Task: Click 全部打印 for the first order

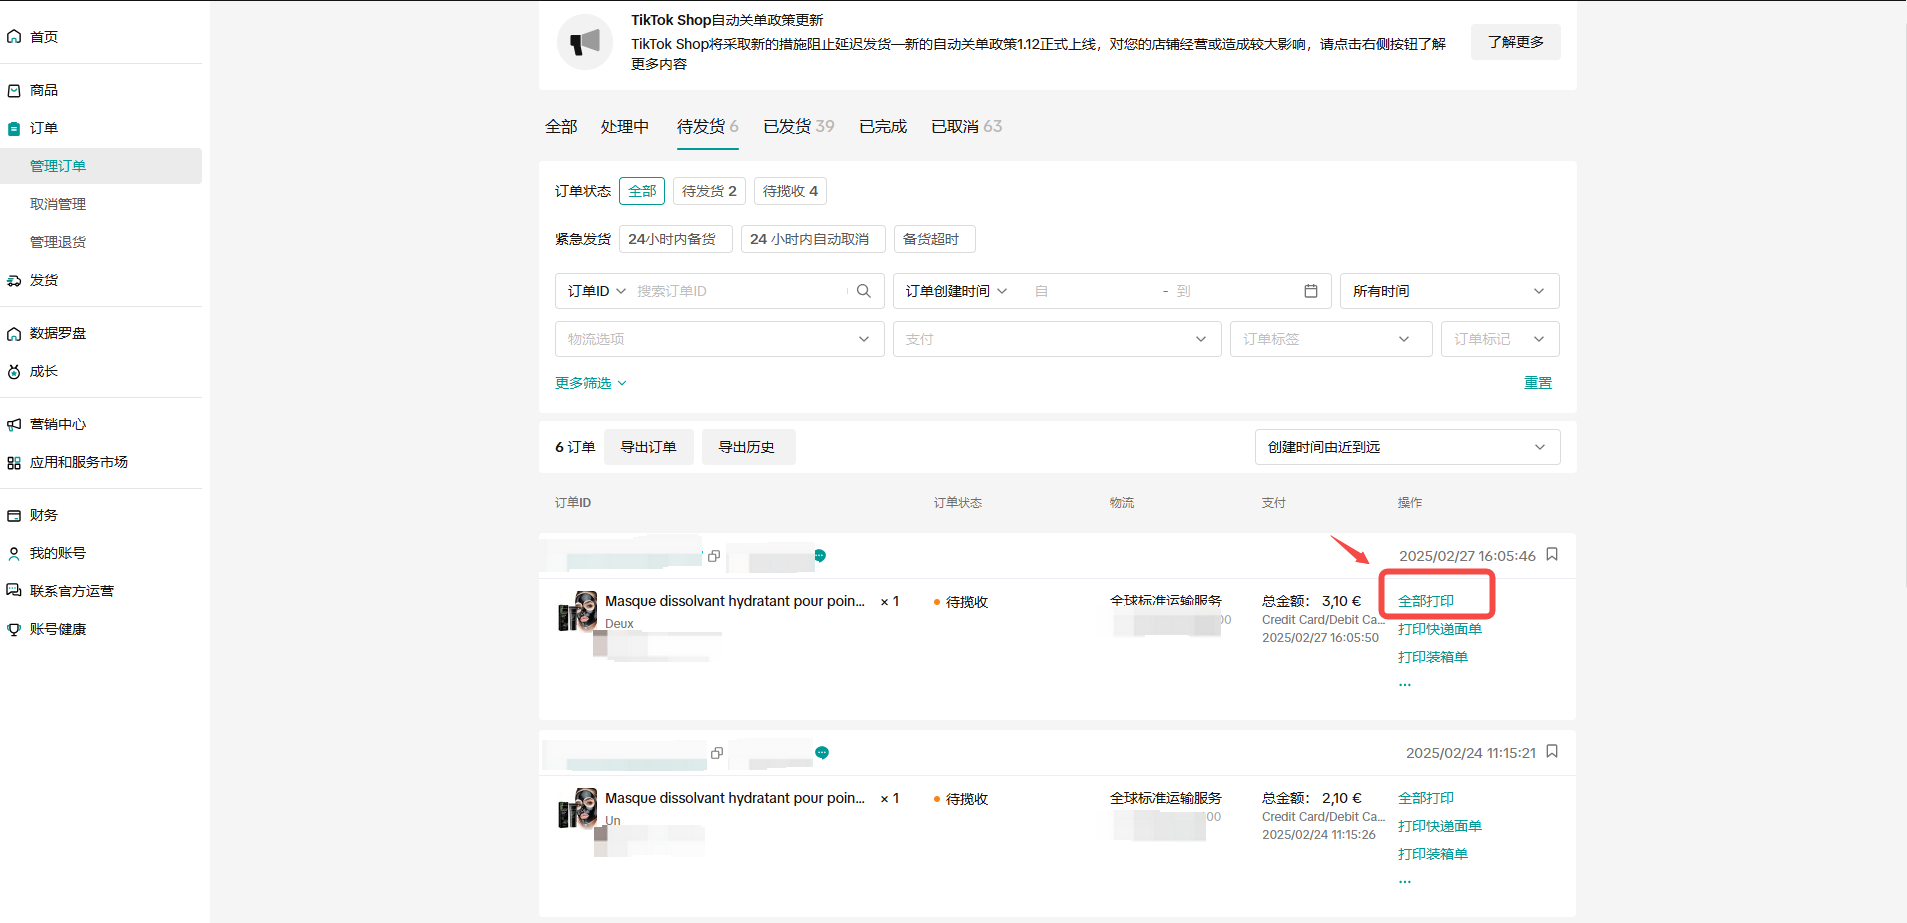Action: [x=1425, y=601]
